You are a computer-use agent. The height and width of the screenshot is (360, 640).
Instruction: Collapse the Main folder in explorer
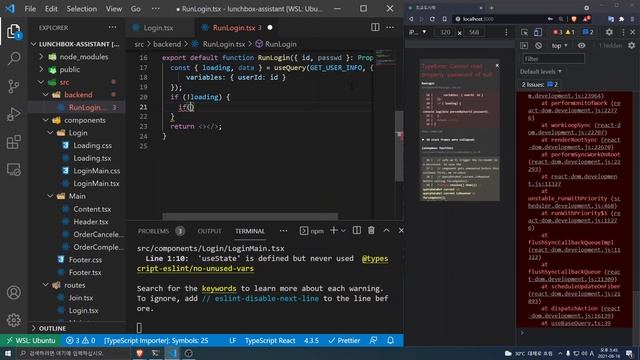(50, 196)
